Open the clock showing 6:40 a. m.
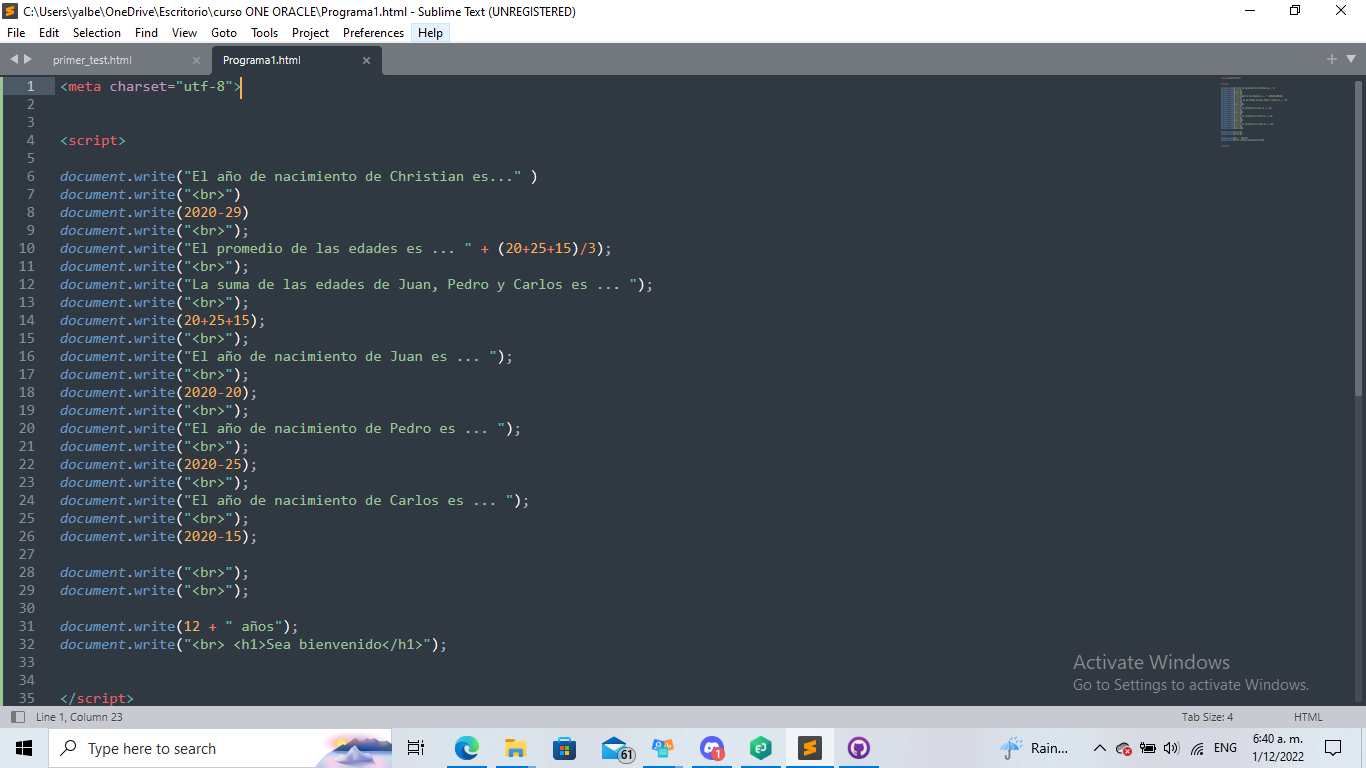1366x768 pixels. (1278, 748)
